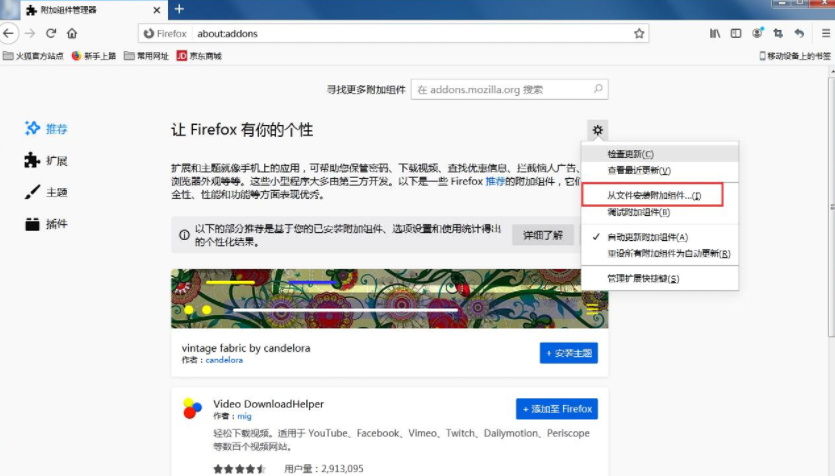The width and height of the screenshot is (835, 476).
Task: Click the vintage fabric theme preview image
Action: coord(389,298)
